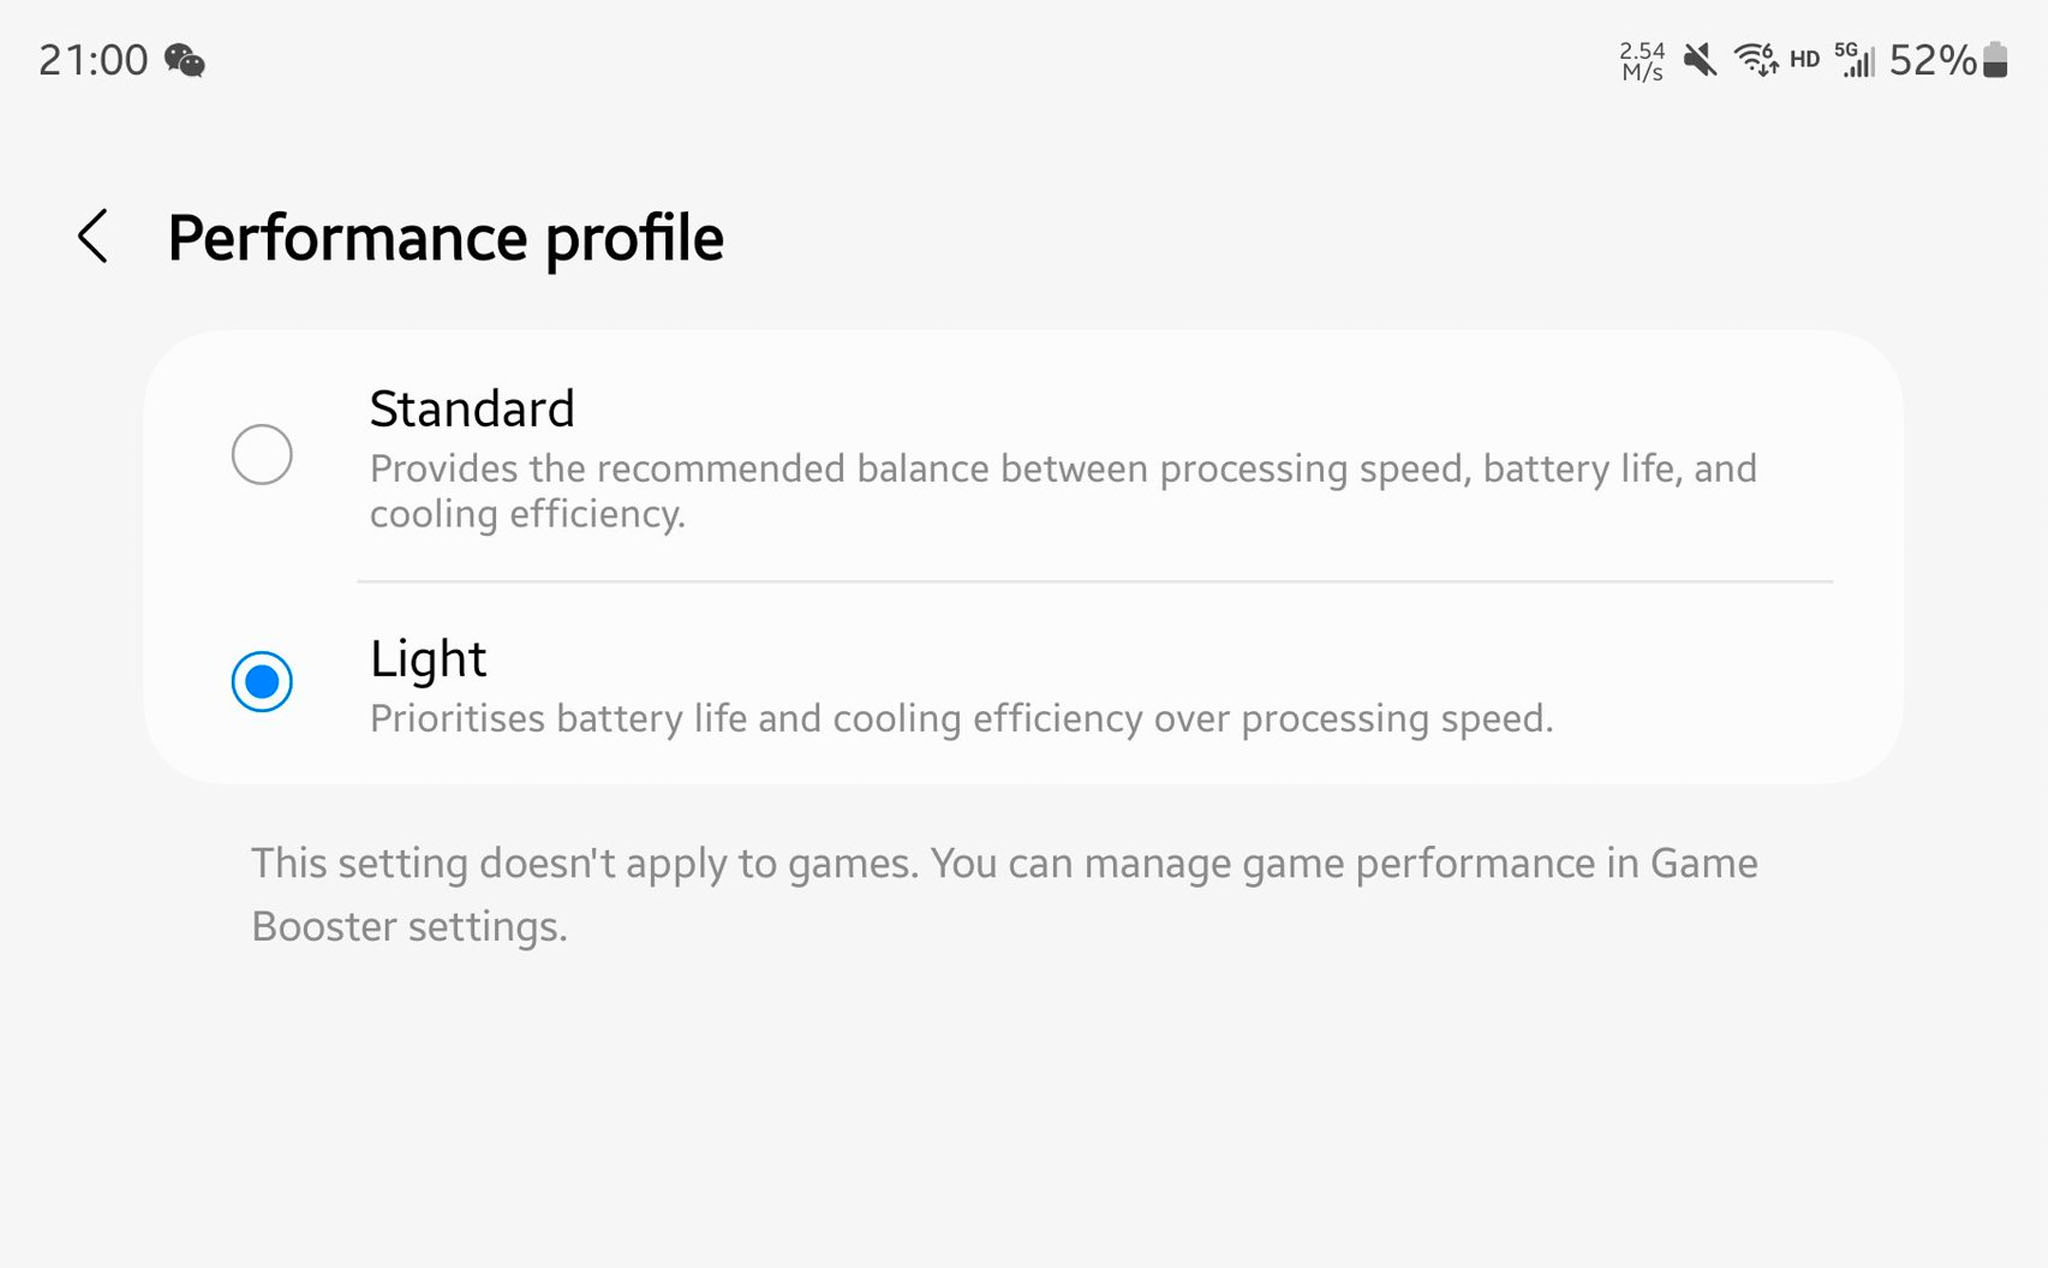Tap the WeChat notification icon in status bar
The height and width of the screenshot is (1268, 2048).
pyautogui.click(x=185, y=61)
